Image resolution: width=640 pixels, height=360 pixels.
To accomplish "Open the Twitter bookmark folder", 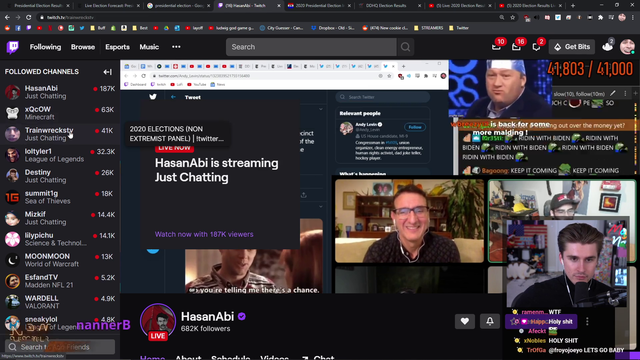I will [x=458, y=28].
